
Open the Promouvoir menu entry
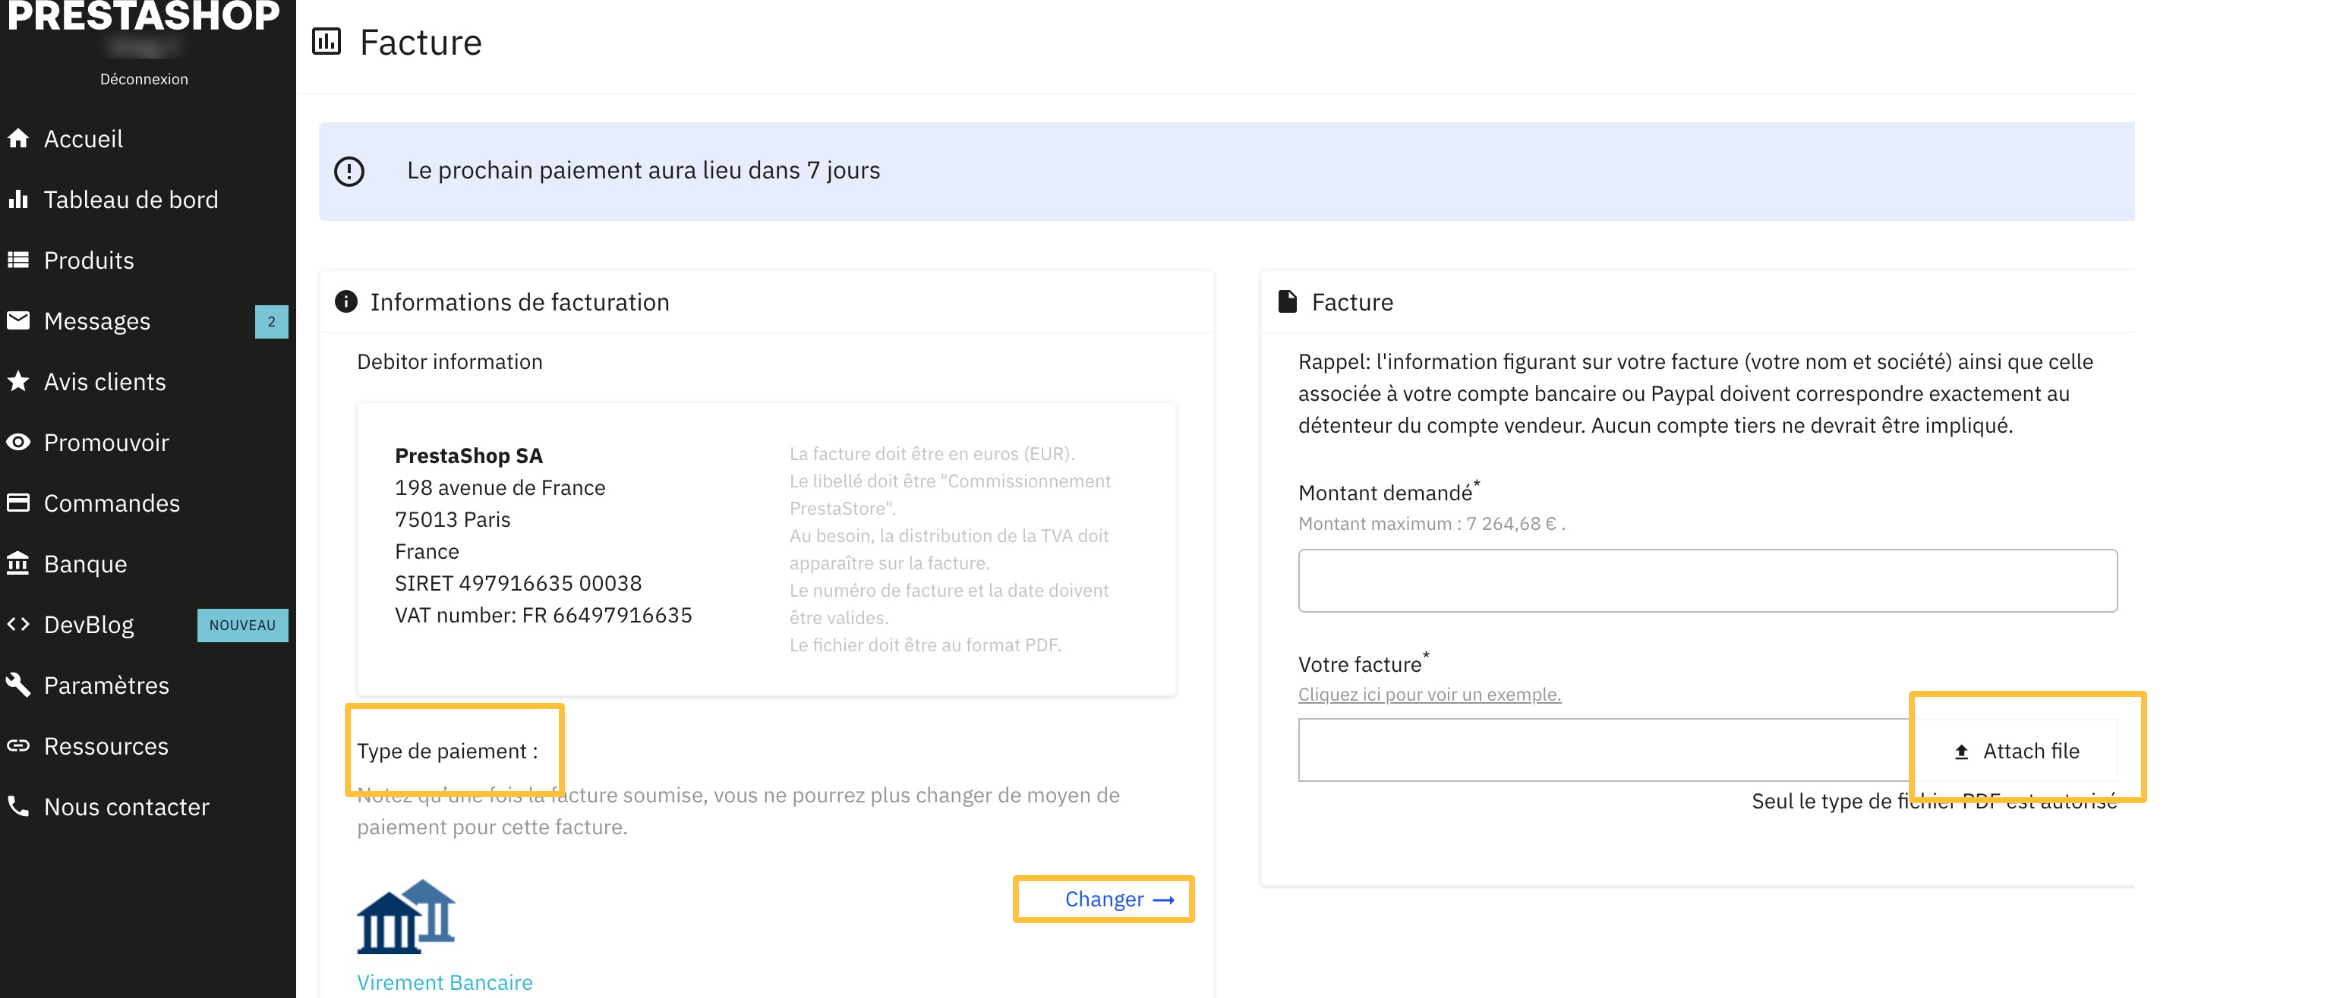[x=107, y=443]
